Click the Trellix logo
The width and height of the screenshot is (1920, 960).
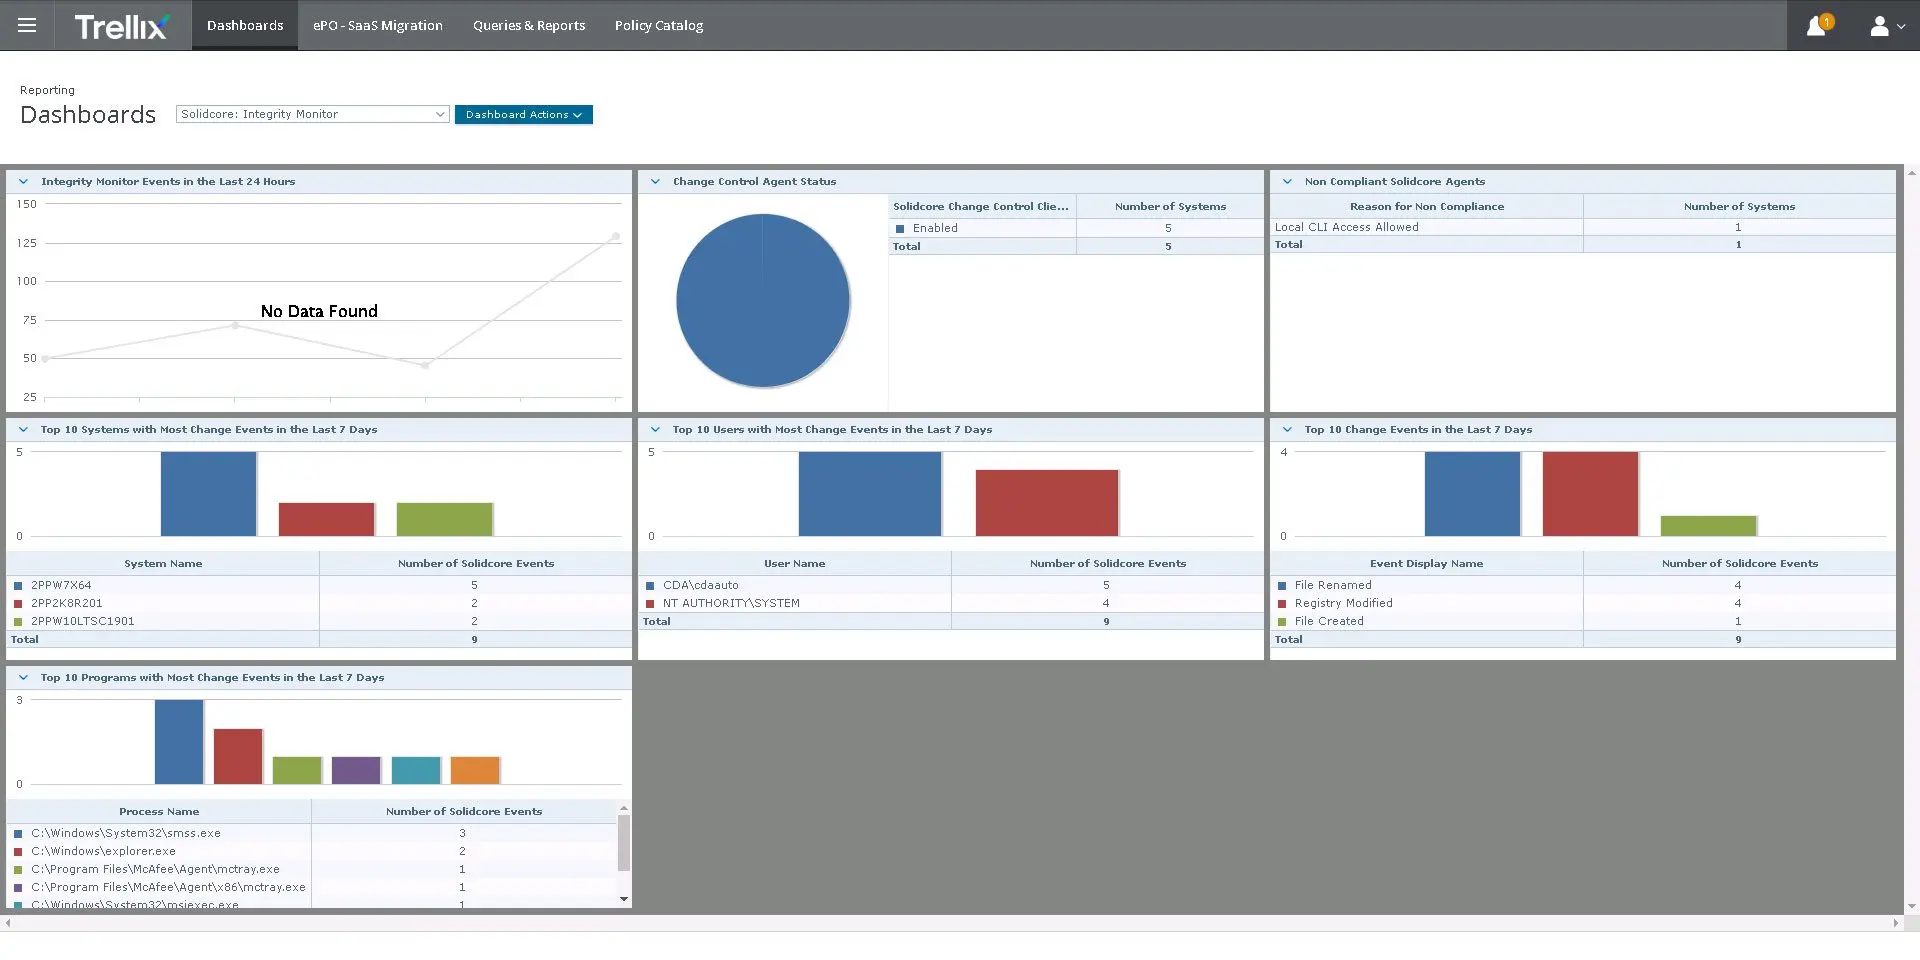121,26
